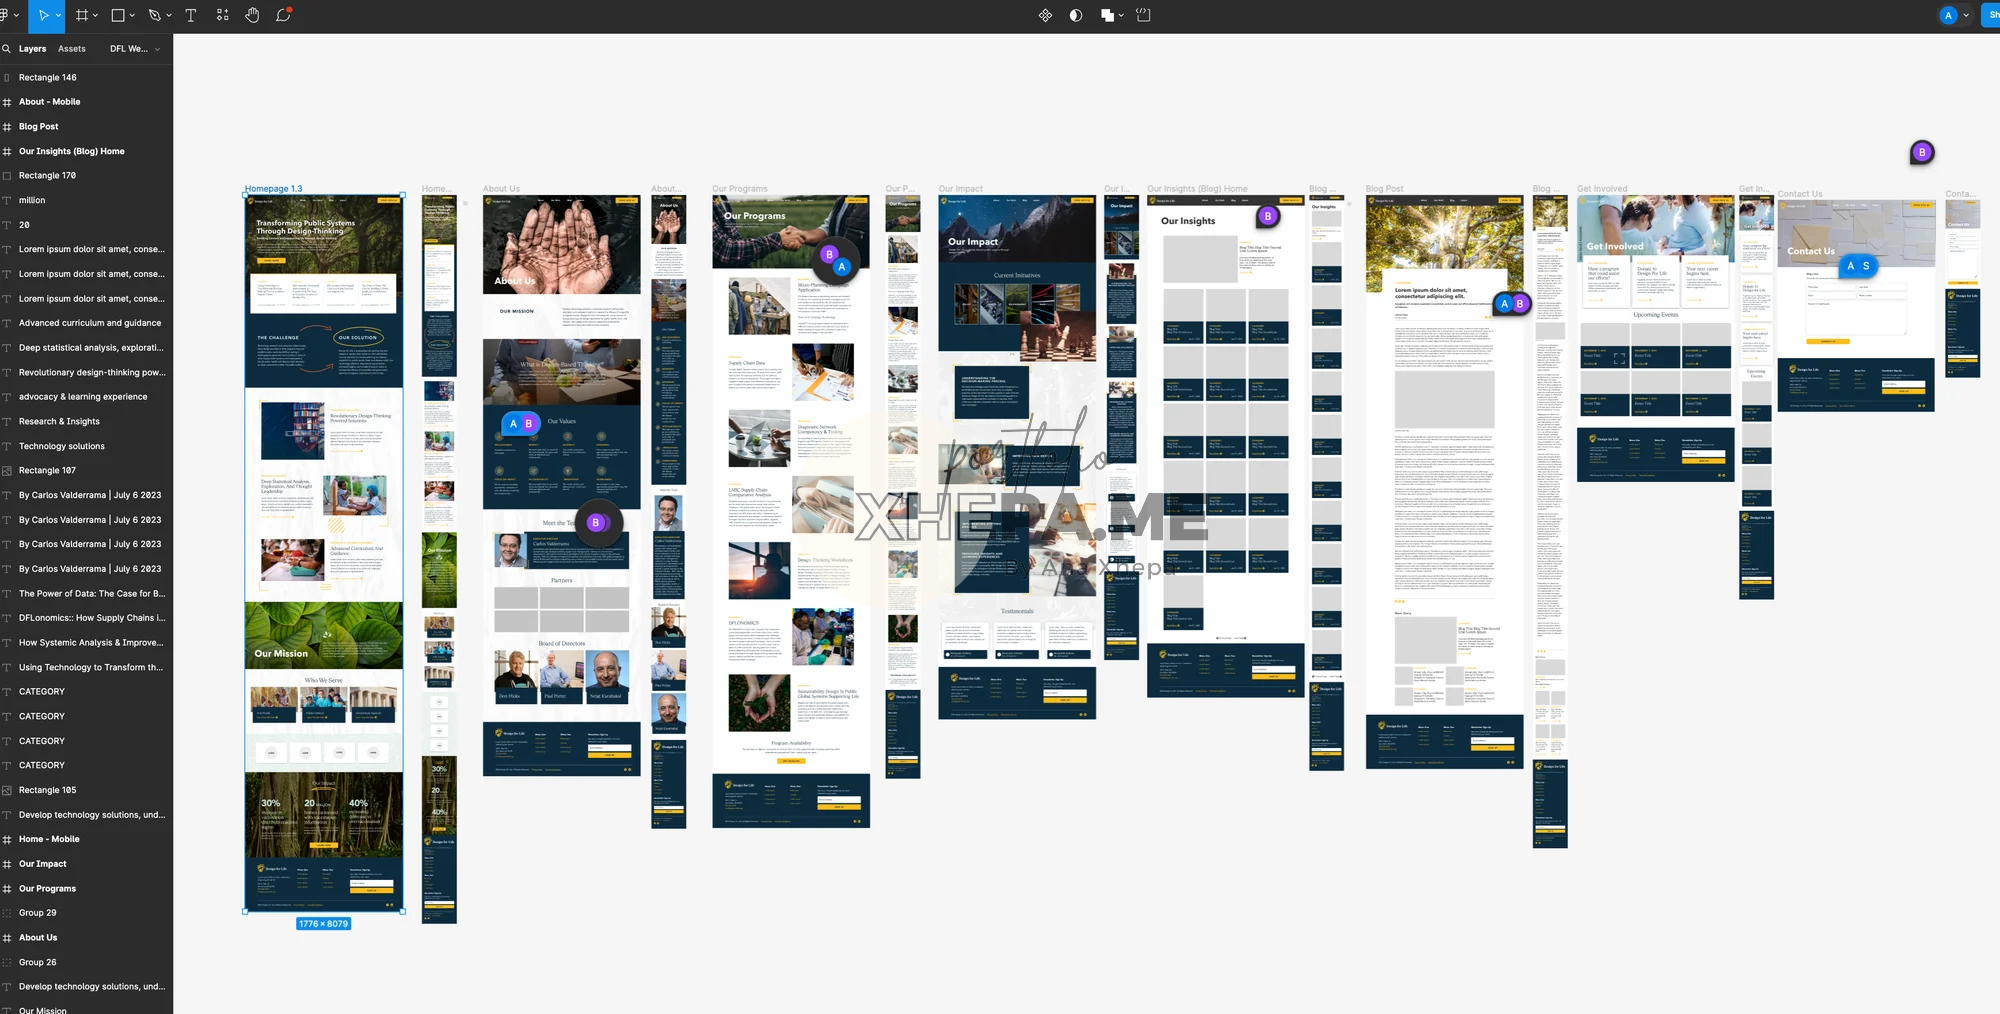Screen dimensions: 2000x1014
Task: Click the search icon in Layers panel
Action: click(7, 49)
